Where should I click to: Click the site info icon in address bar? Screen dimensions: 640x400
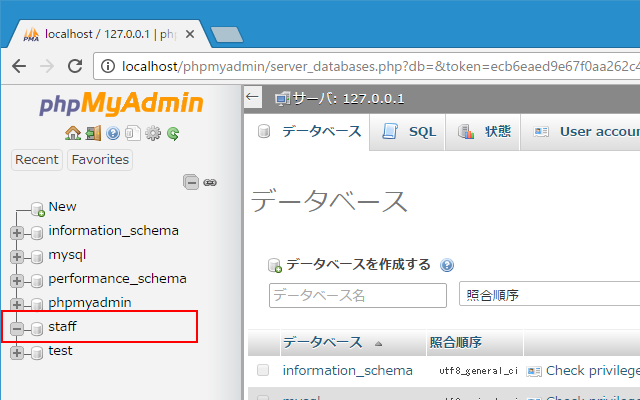coord(108,66)
